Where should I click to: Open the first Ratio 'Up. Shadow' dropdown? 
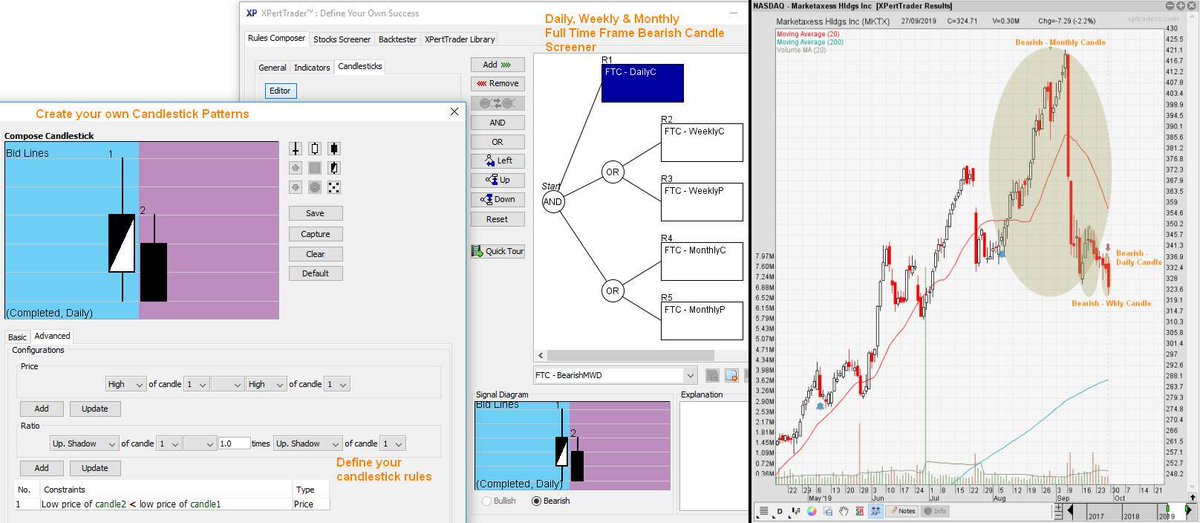click(84, 443)
